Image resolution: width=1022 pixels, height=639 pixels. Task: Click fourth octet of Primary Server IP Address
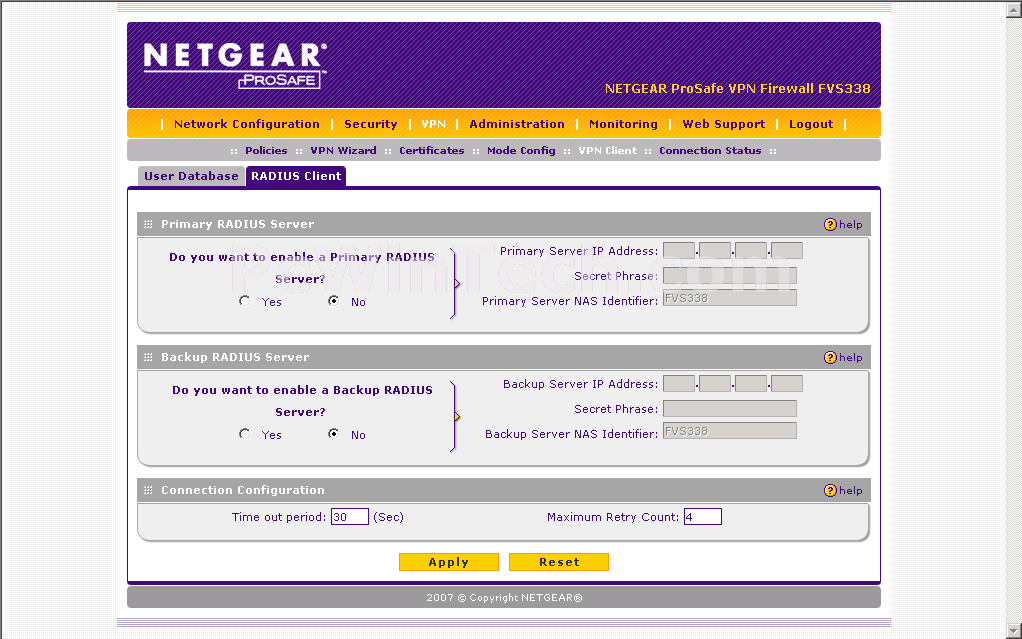[x=787, y=251]
